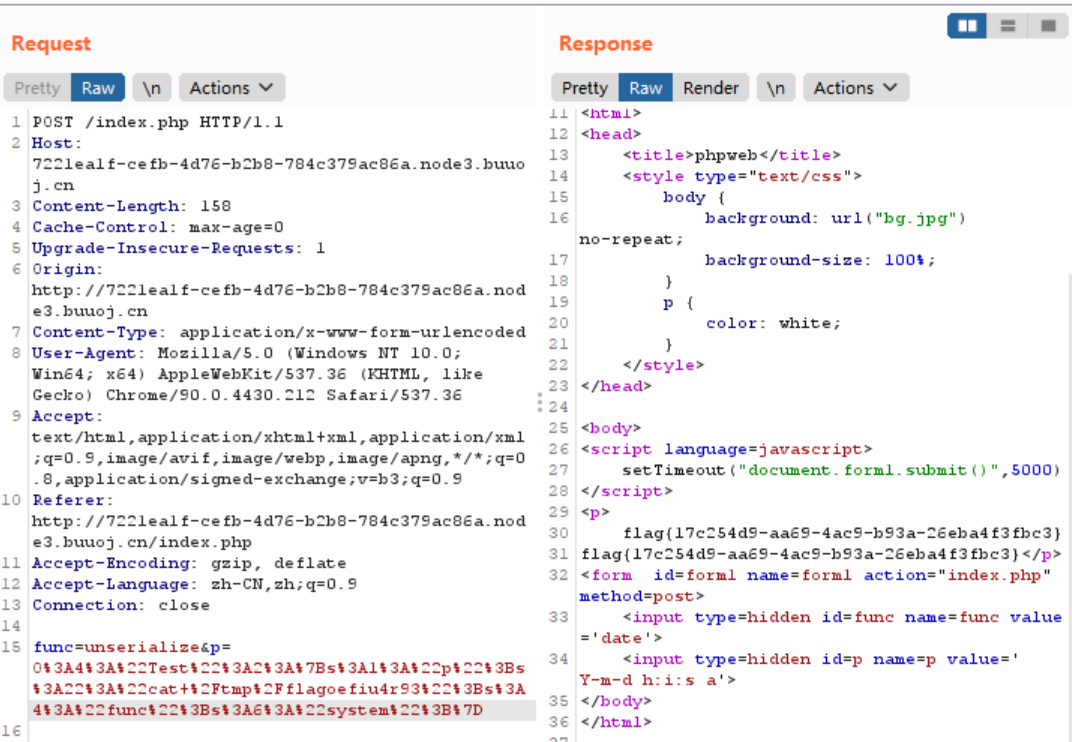Click hidden input func line 33

842,618
